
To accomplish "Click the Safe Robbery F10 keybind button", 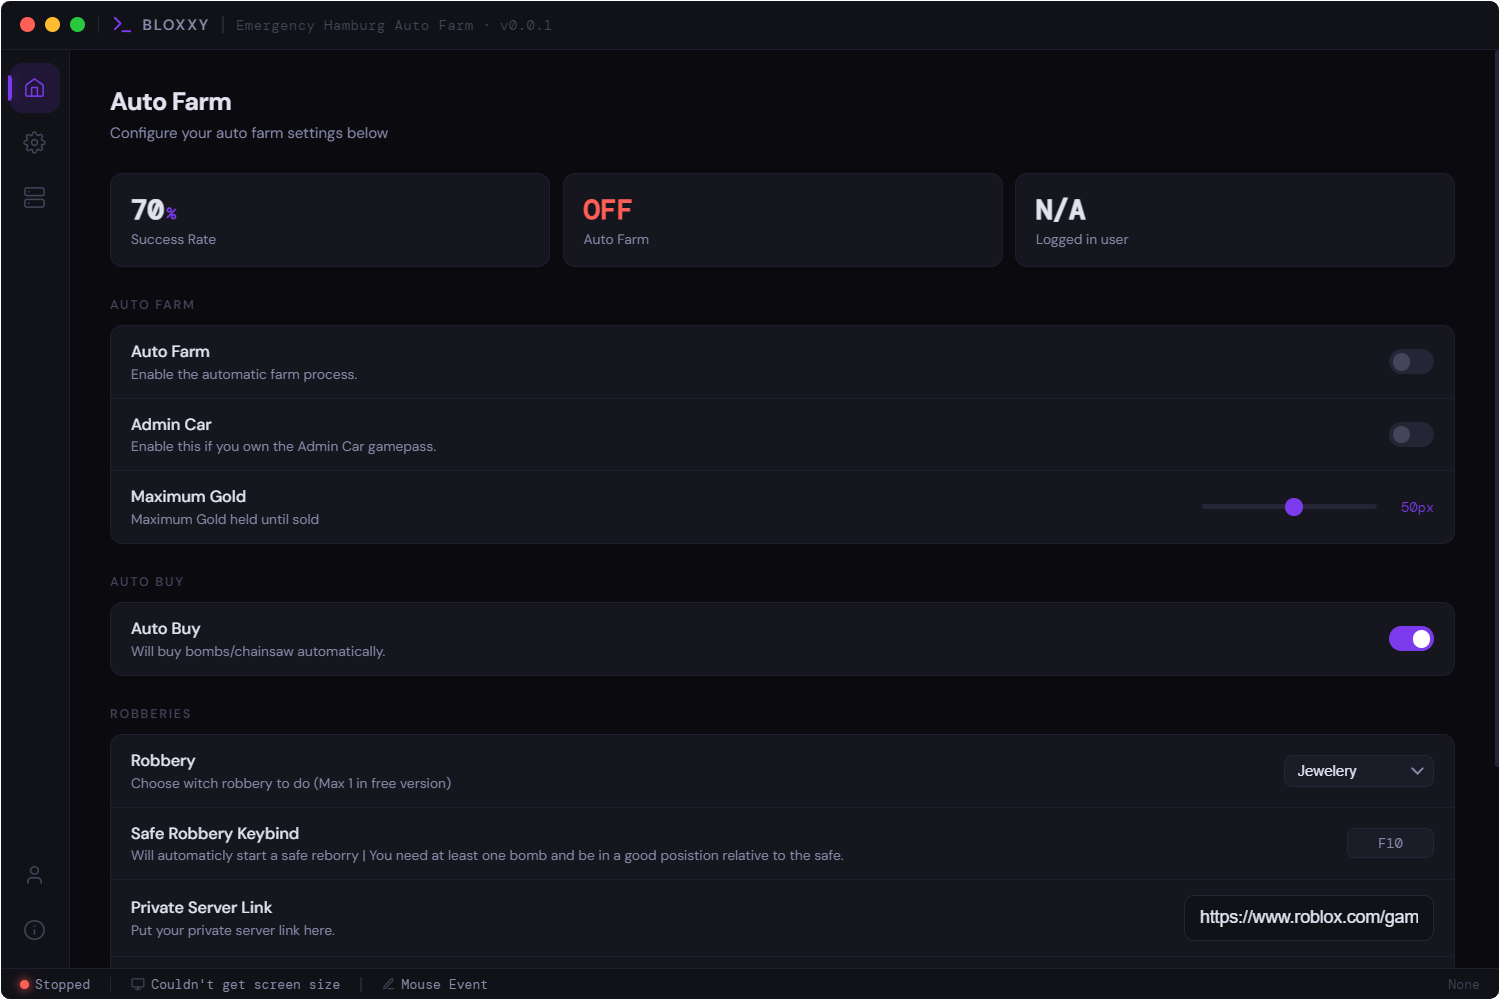I will [1389, 843].
